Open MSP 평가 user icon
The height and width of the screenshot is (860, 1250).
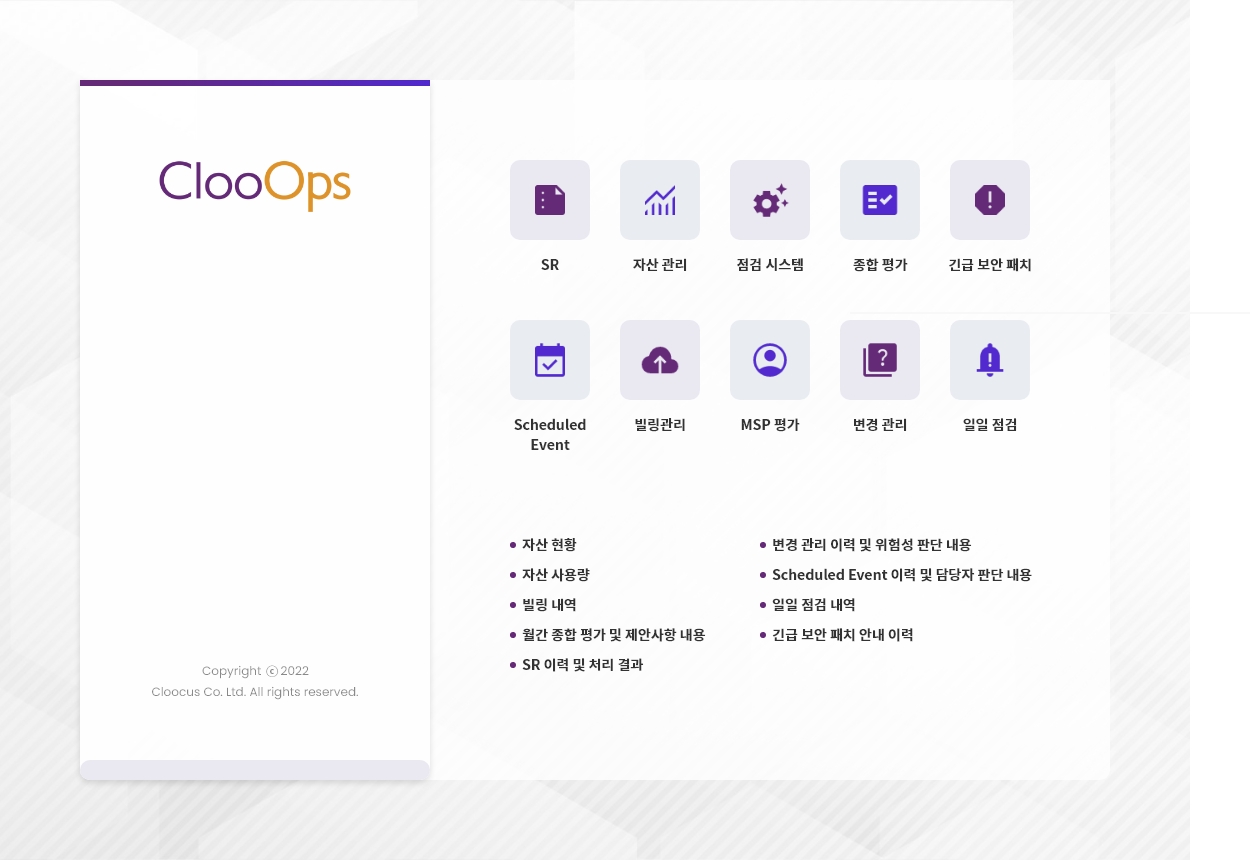(x=770, y=360)
